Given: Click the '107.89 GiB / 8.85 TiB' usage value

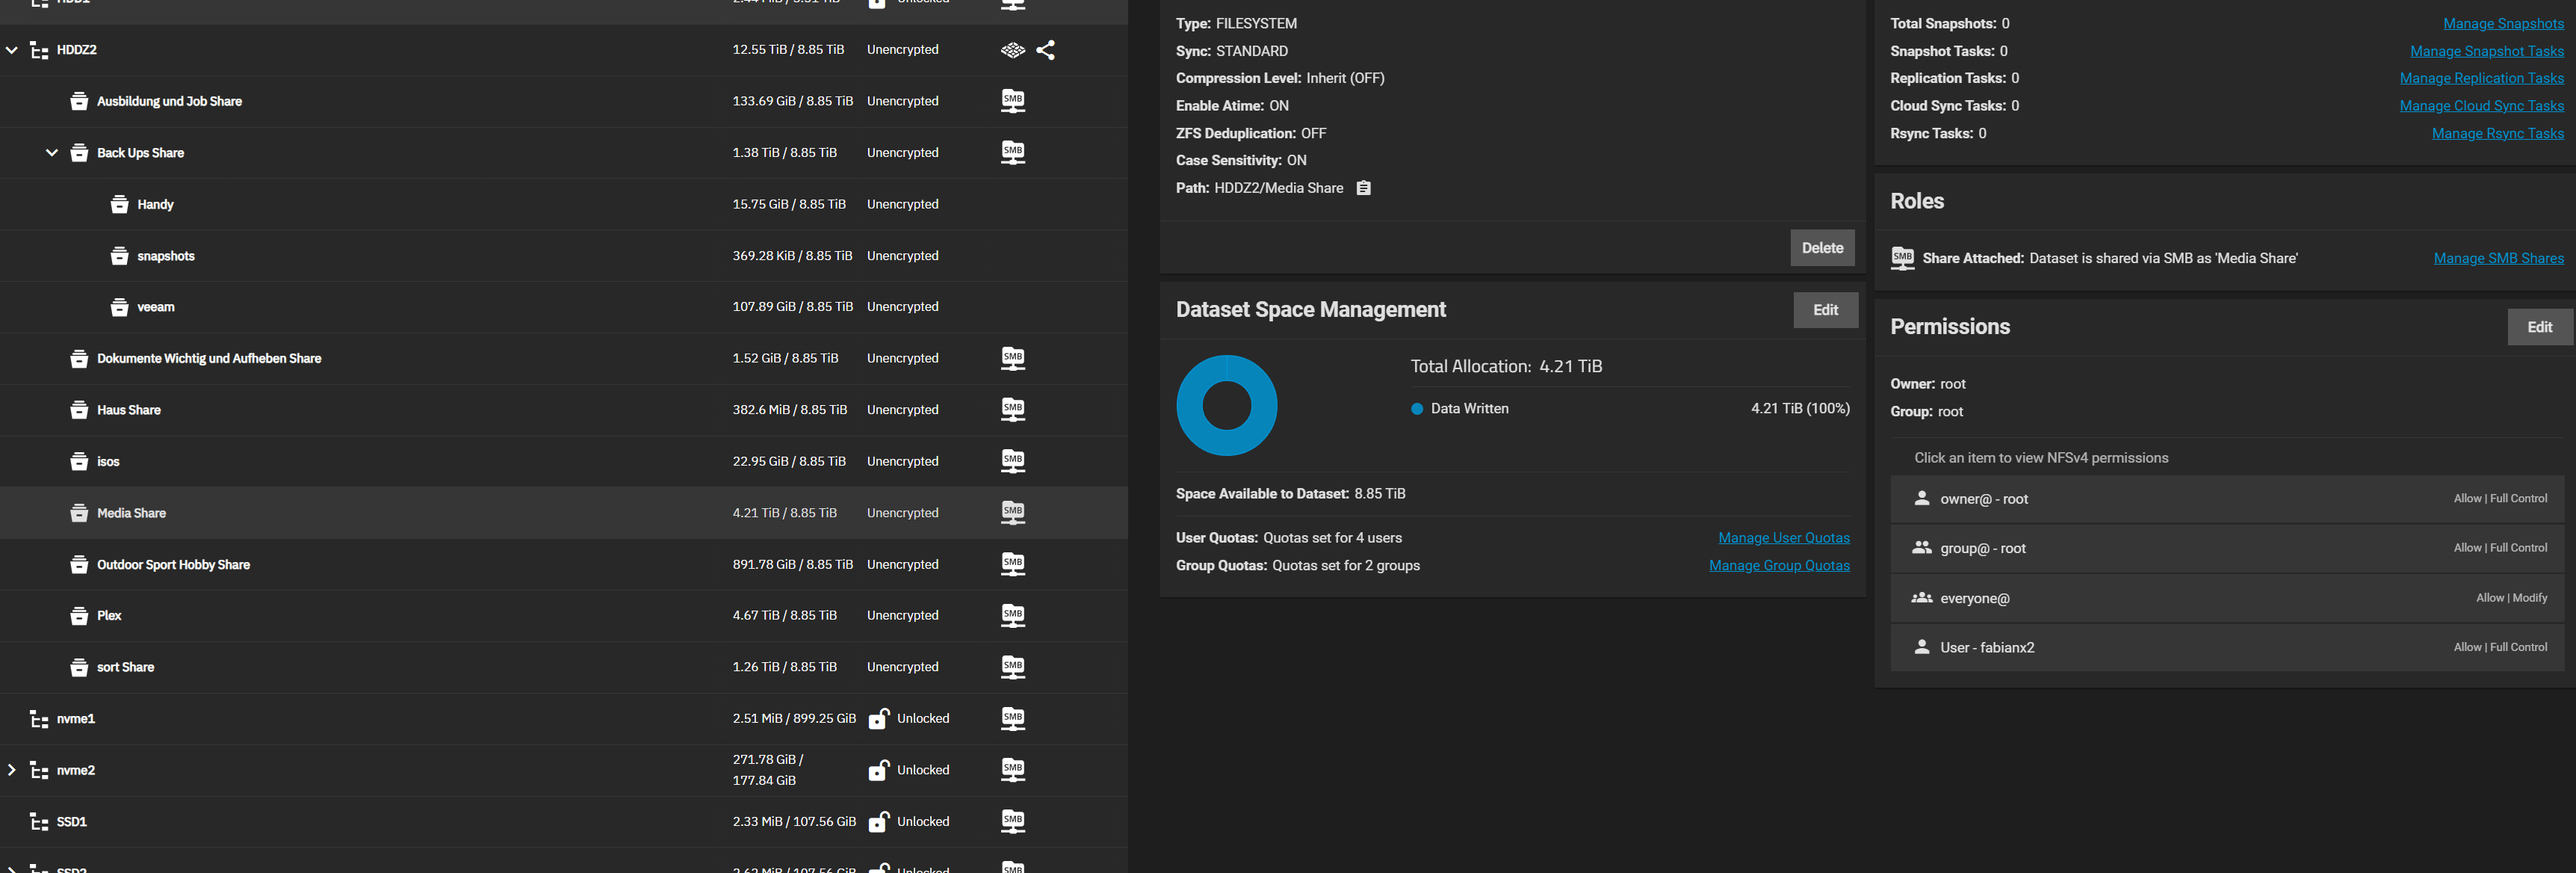Looking at the screenshot, I should pos(792,307).
